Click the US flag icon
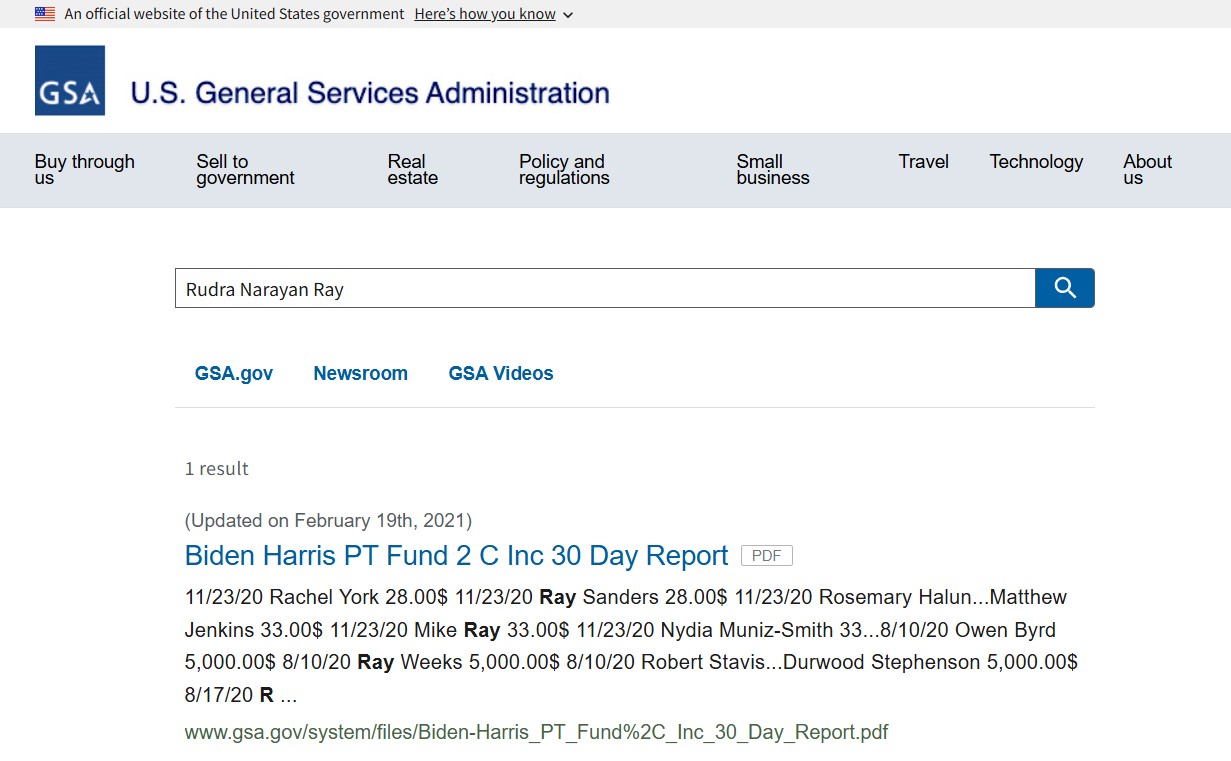This screenshot has width=1231, height=761. 45,14
